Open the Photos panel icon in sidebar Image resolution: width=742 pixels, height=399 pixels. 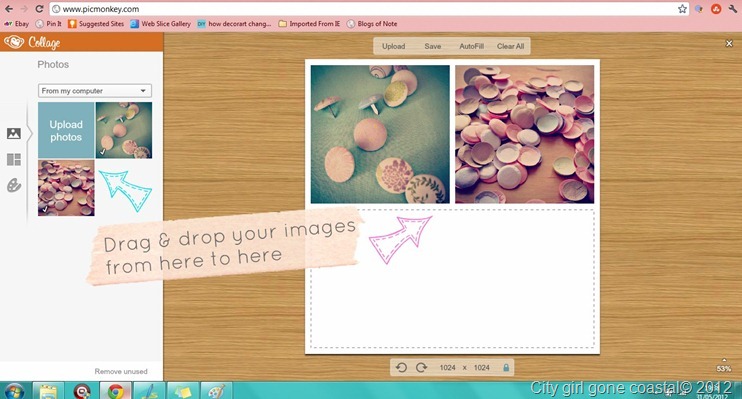click(x=14, y=133)
